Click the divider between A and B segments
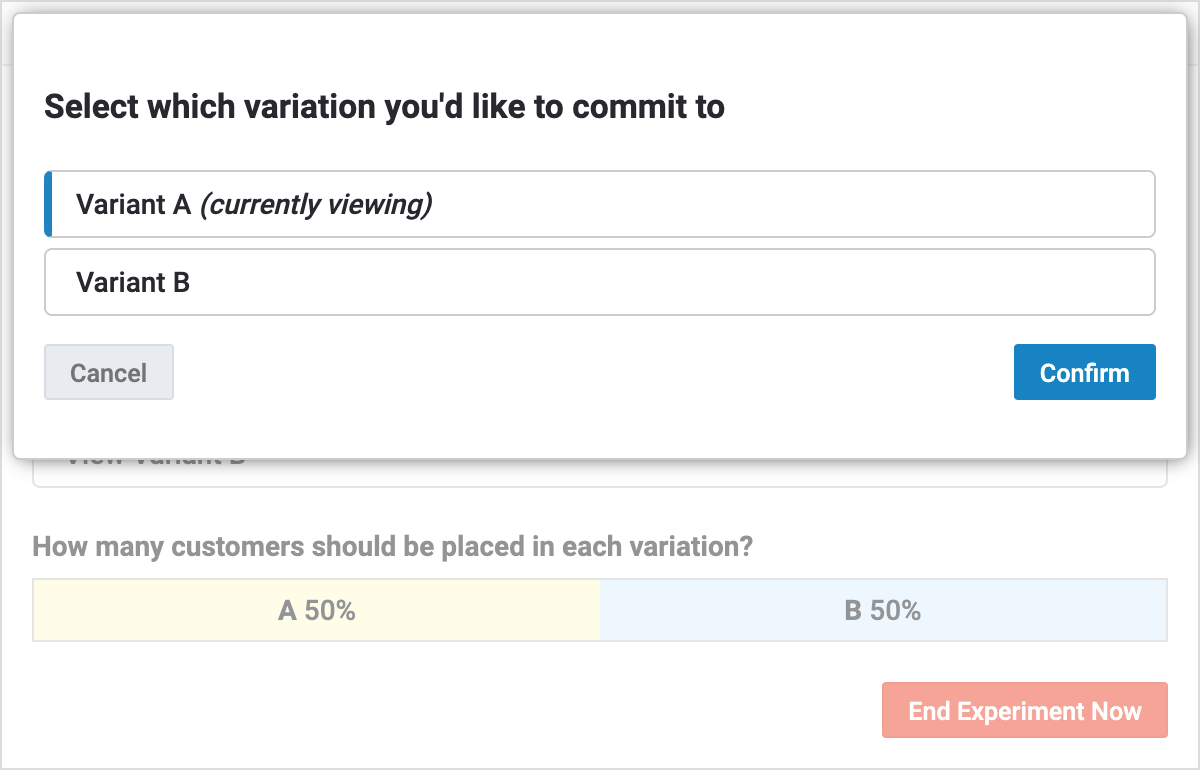This screenshot has height=770, width=1200. (600, 610)
